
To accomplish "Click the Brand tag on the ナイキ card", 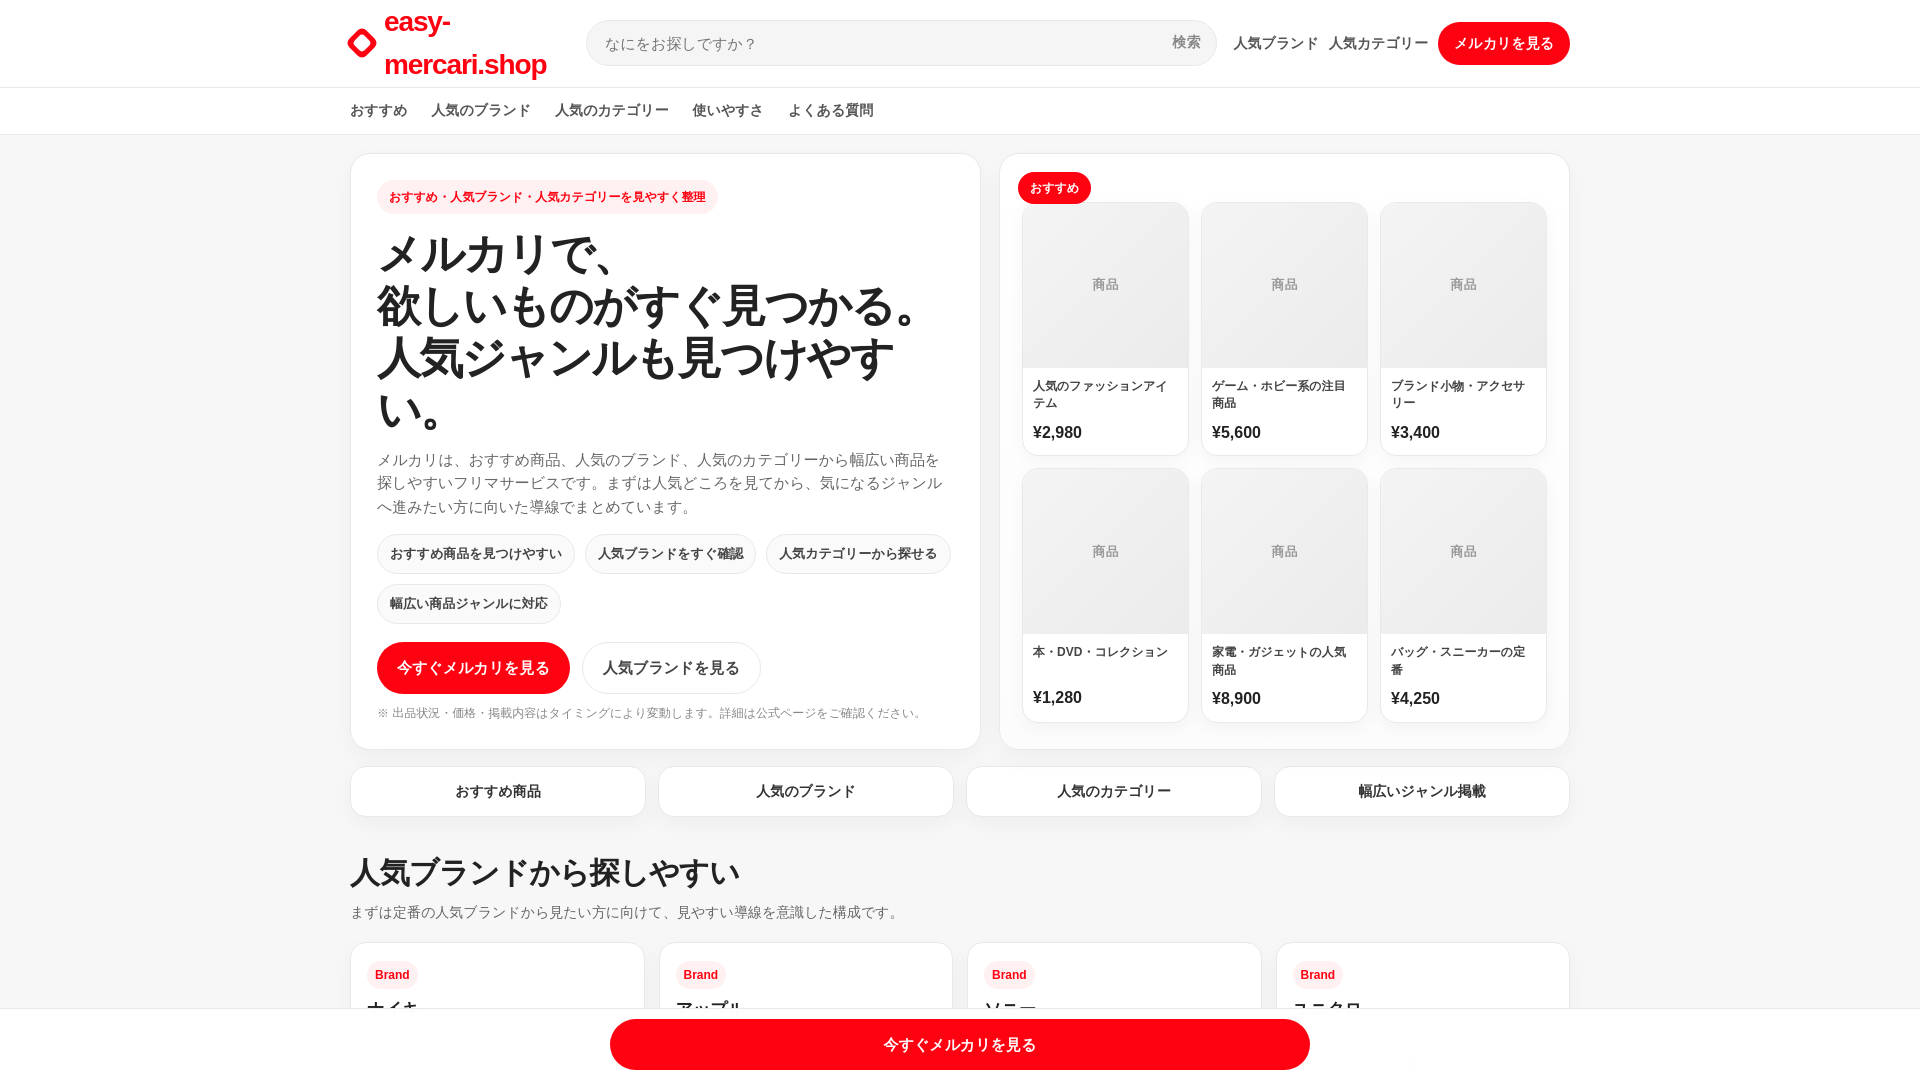I will [x=392, y=975].
